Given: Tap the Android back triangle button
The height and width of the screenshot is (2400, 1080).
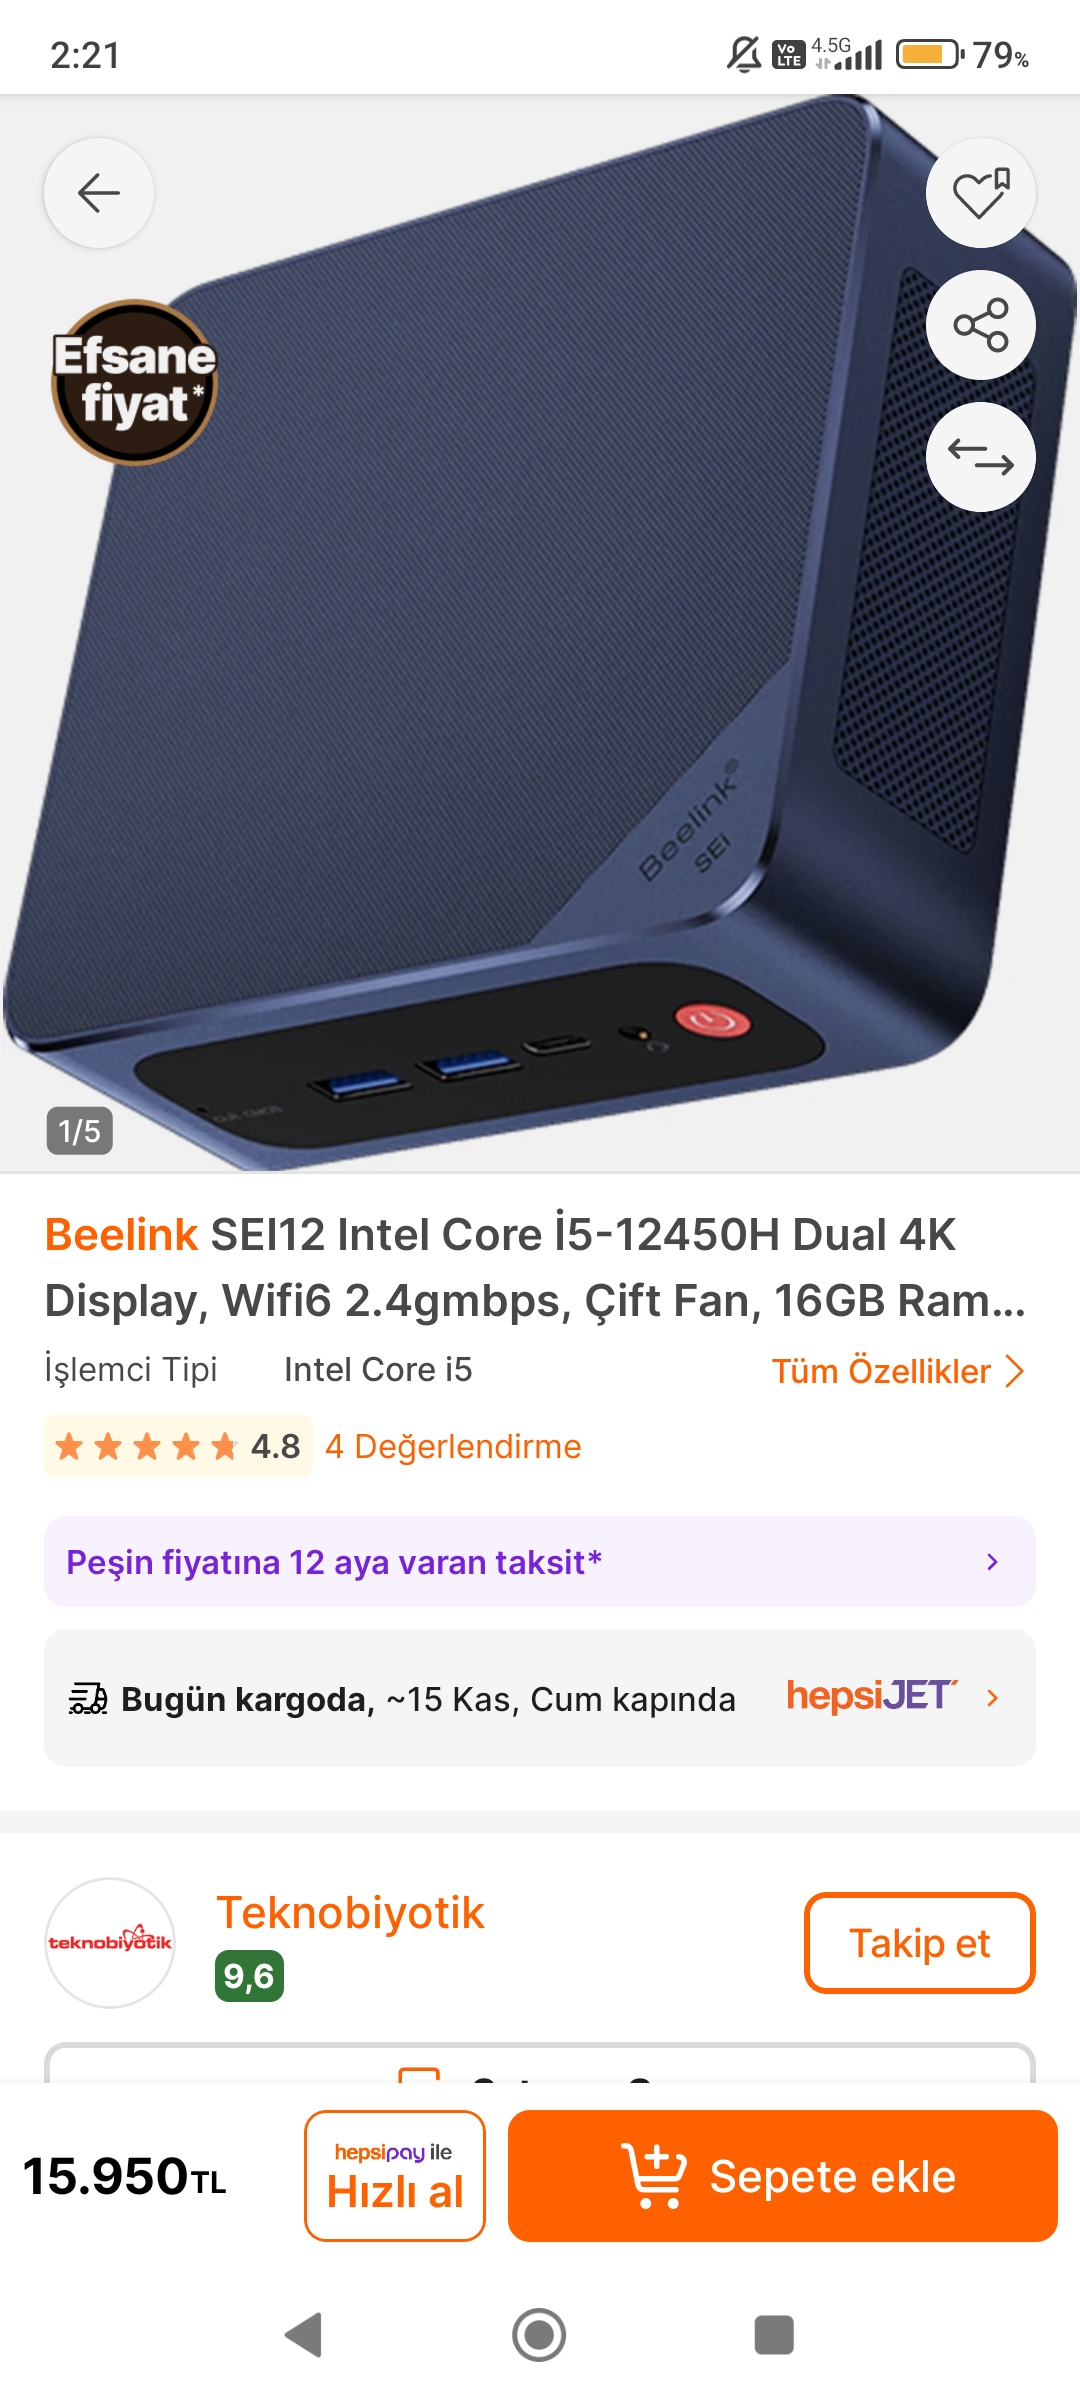Looking at the screenshot, I should pos(304,2335).
